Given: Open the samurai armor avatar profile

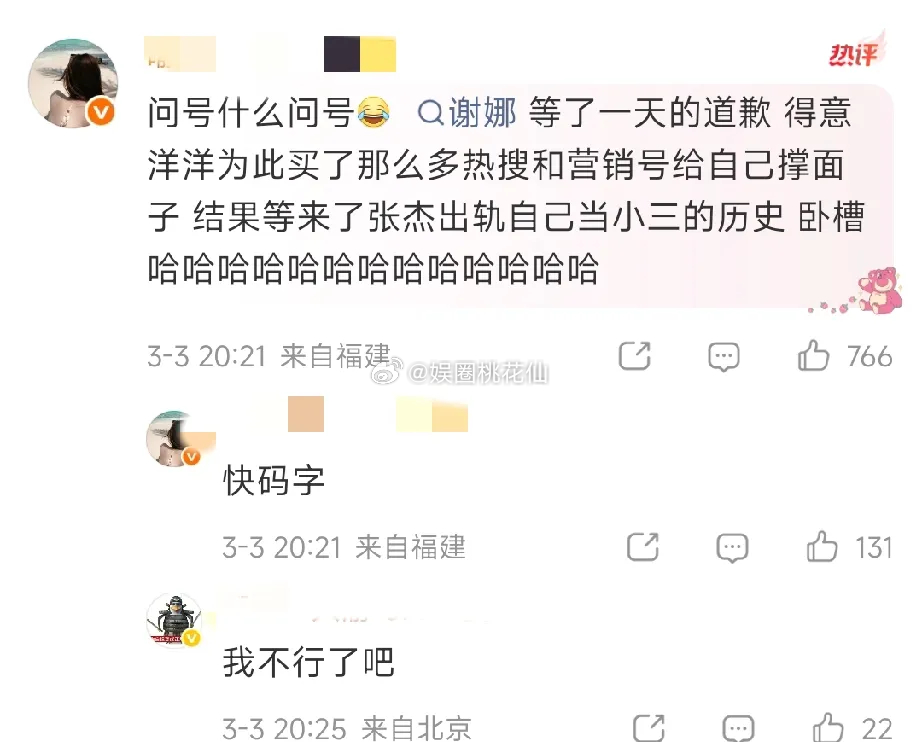Looking at the screenshot, I should tap(174, 621).
